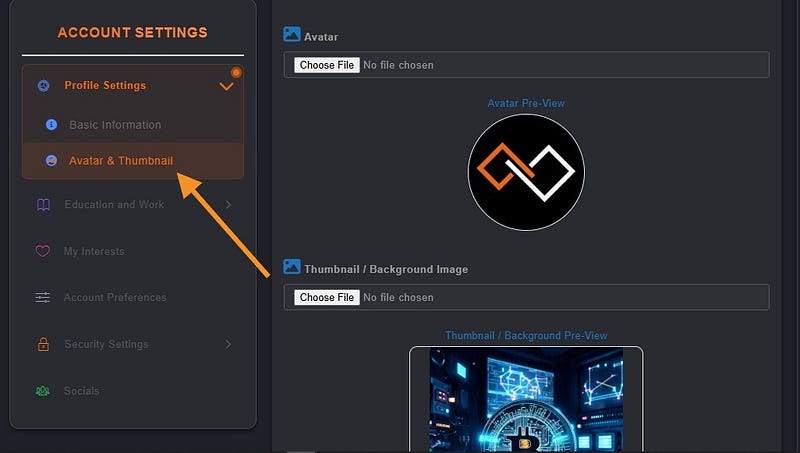800x453 pixels.
Task: Select Avatar & Thumbnail menu item
Action: (x=133, y=161)
